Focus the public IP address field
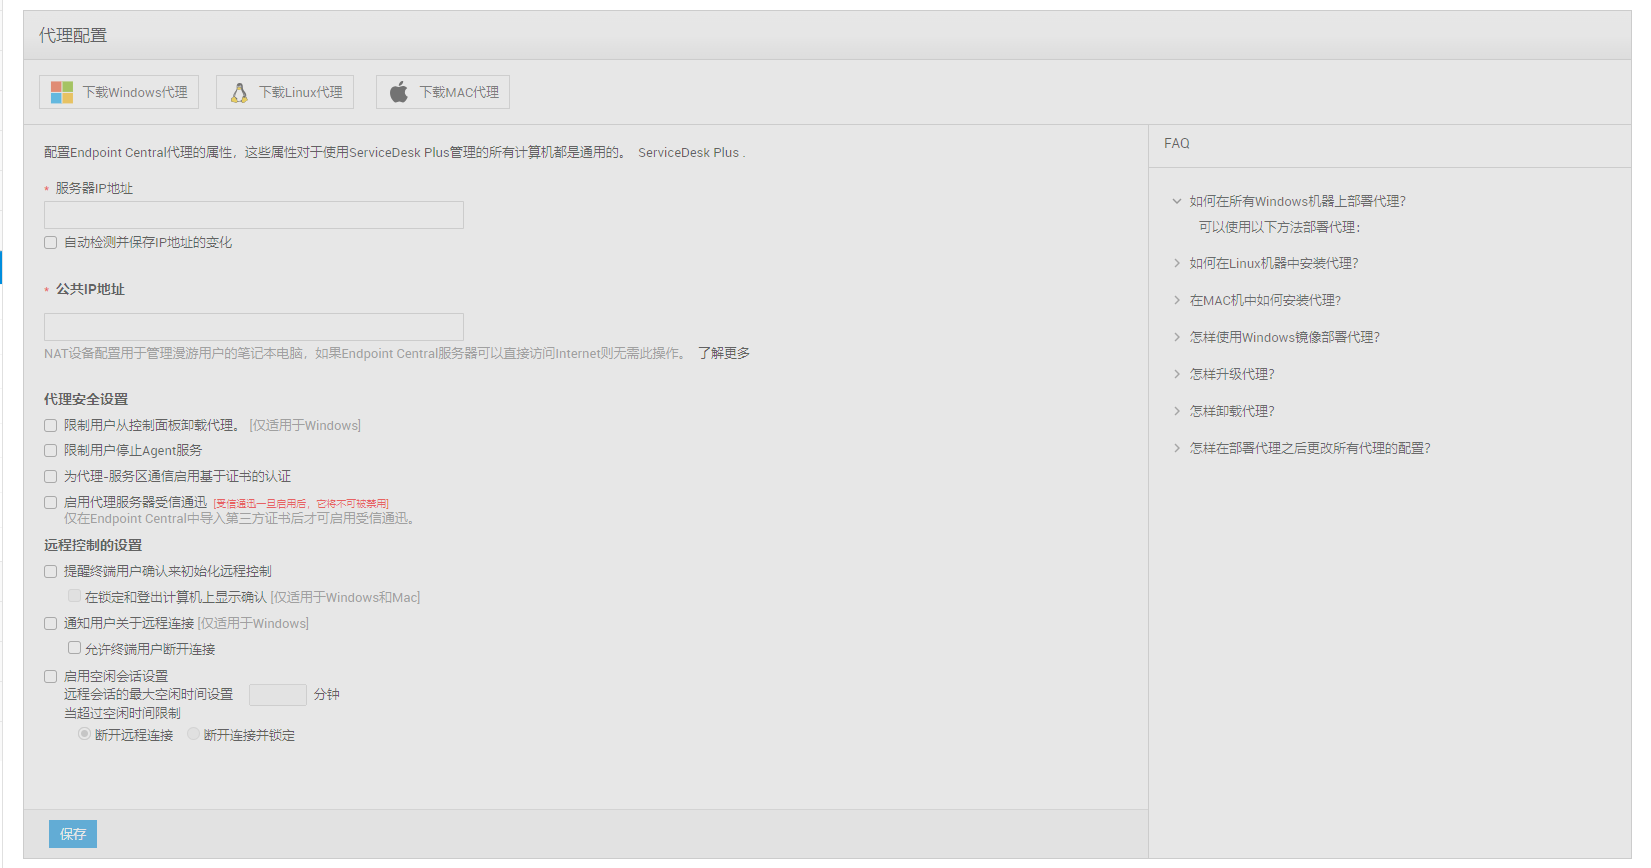Viewport: 1651px width, 868px height. click(x=254, y=326)
